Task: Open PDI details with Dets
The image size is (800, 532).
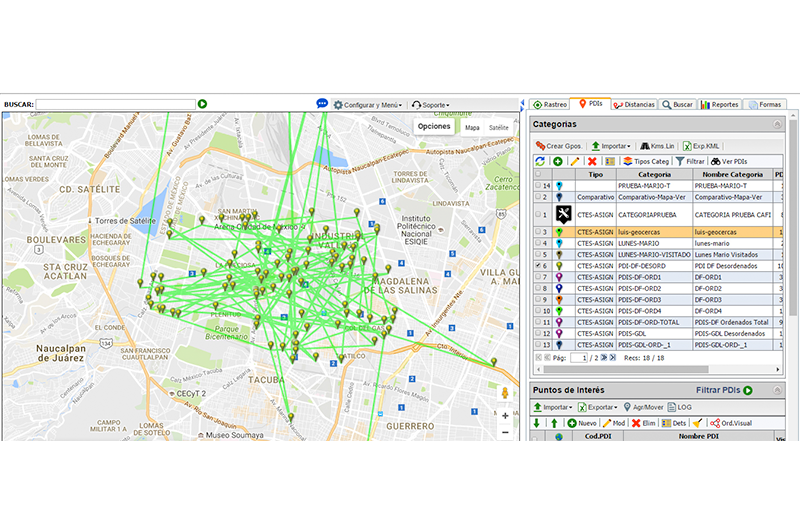Action: point(674,423)
